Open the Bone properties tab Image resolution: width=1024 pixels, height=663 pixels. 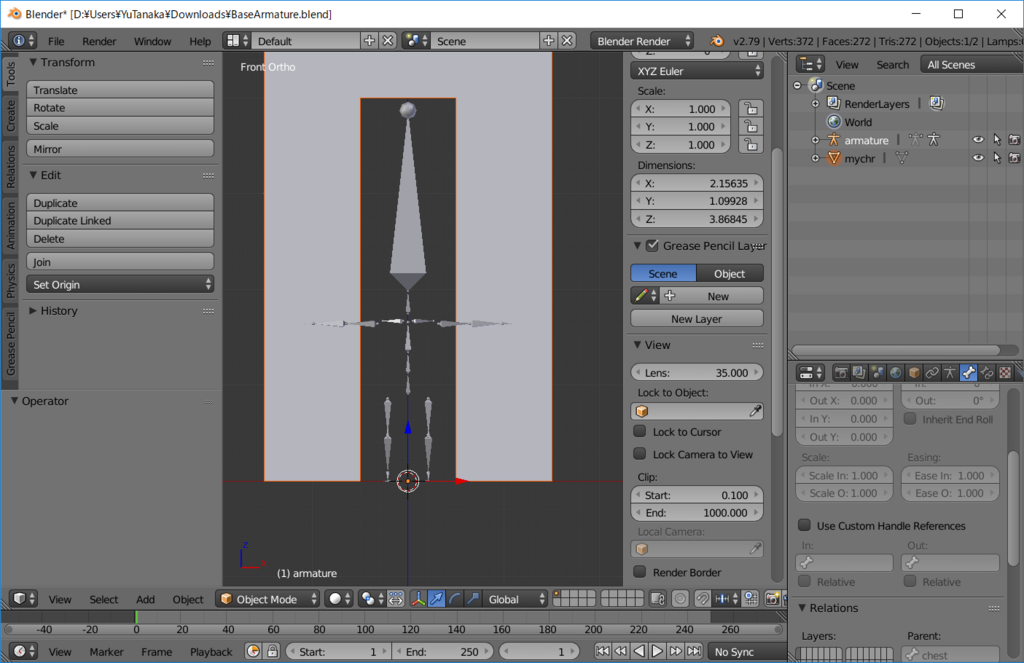tap(968, 373)
